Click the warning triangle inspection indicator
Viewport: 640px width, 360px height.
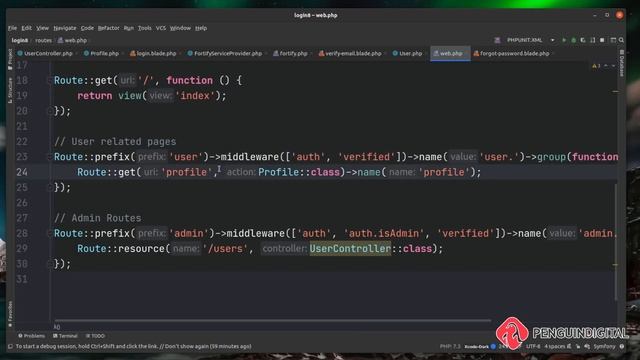tap(596, 66)
